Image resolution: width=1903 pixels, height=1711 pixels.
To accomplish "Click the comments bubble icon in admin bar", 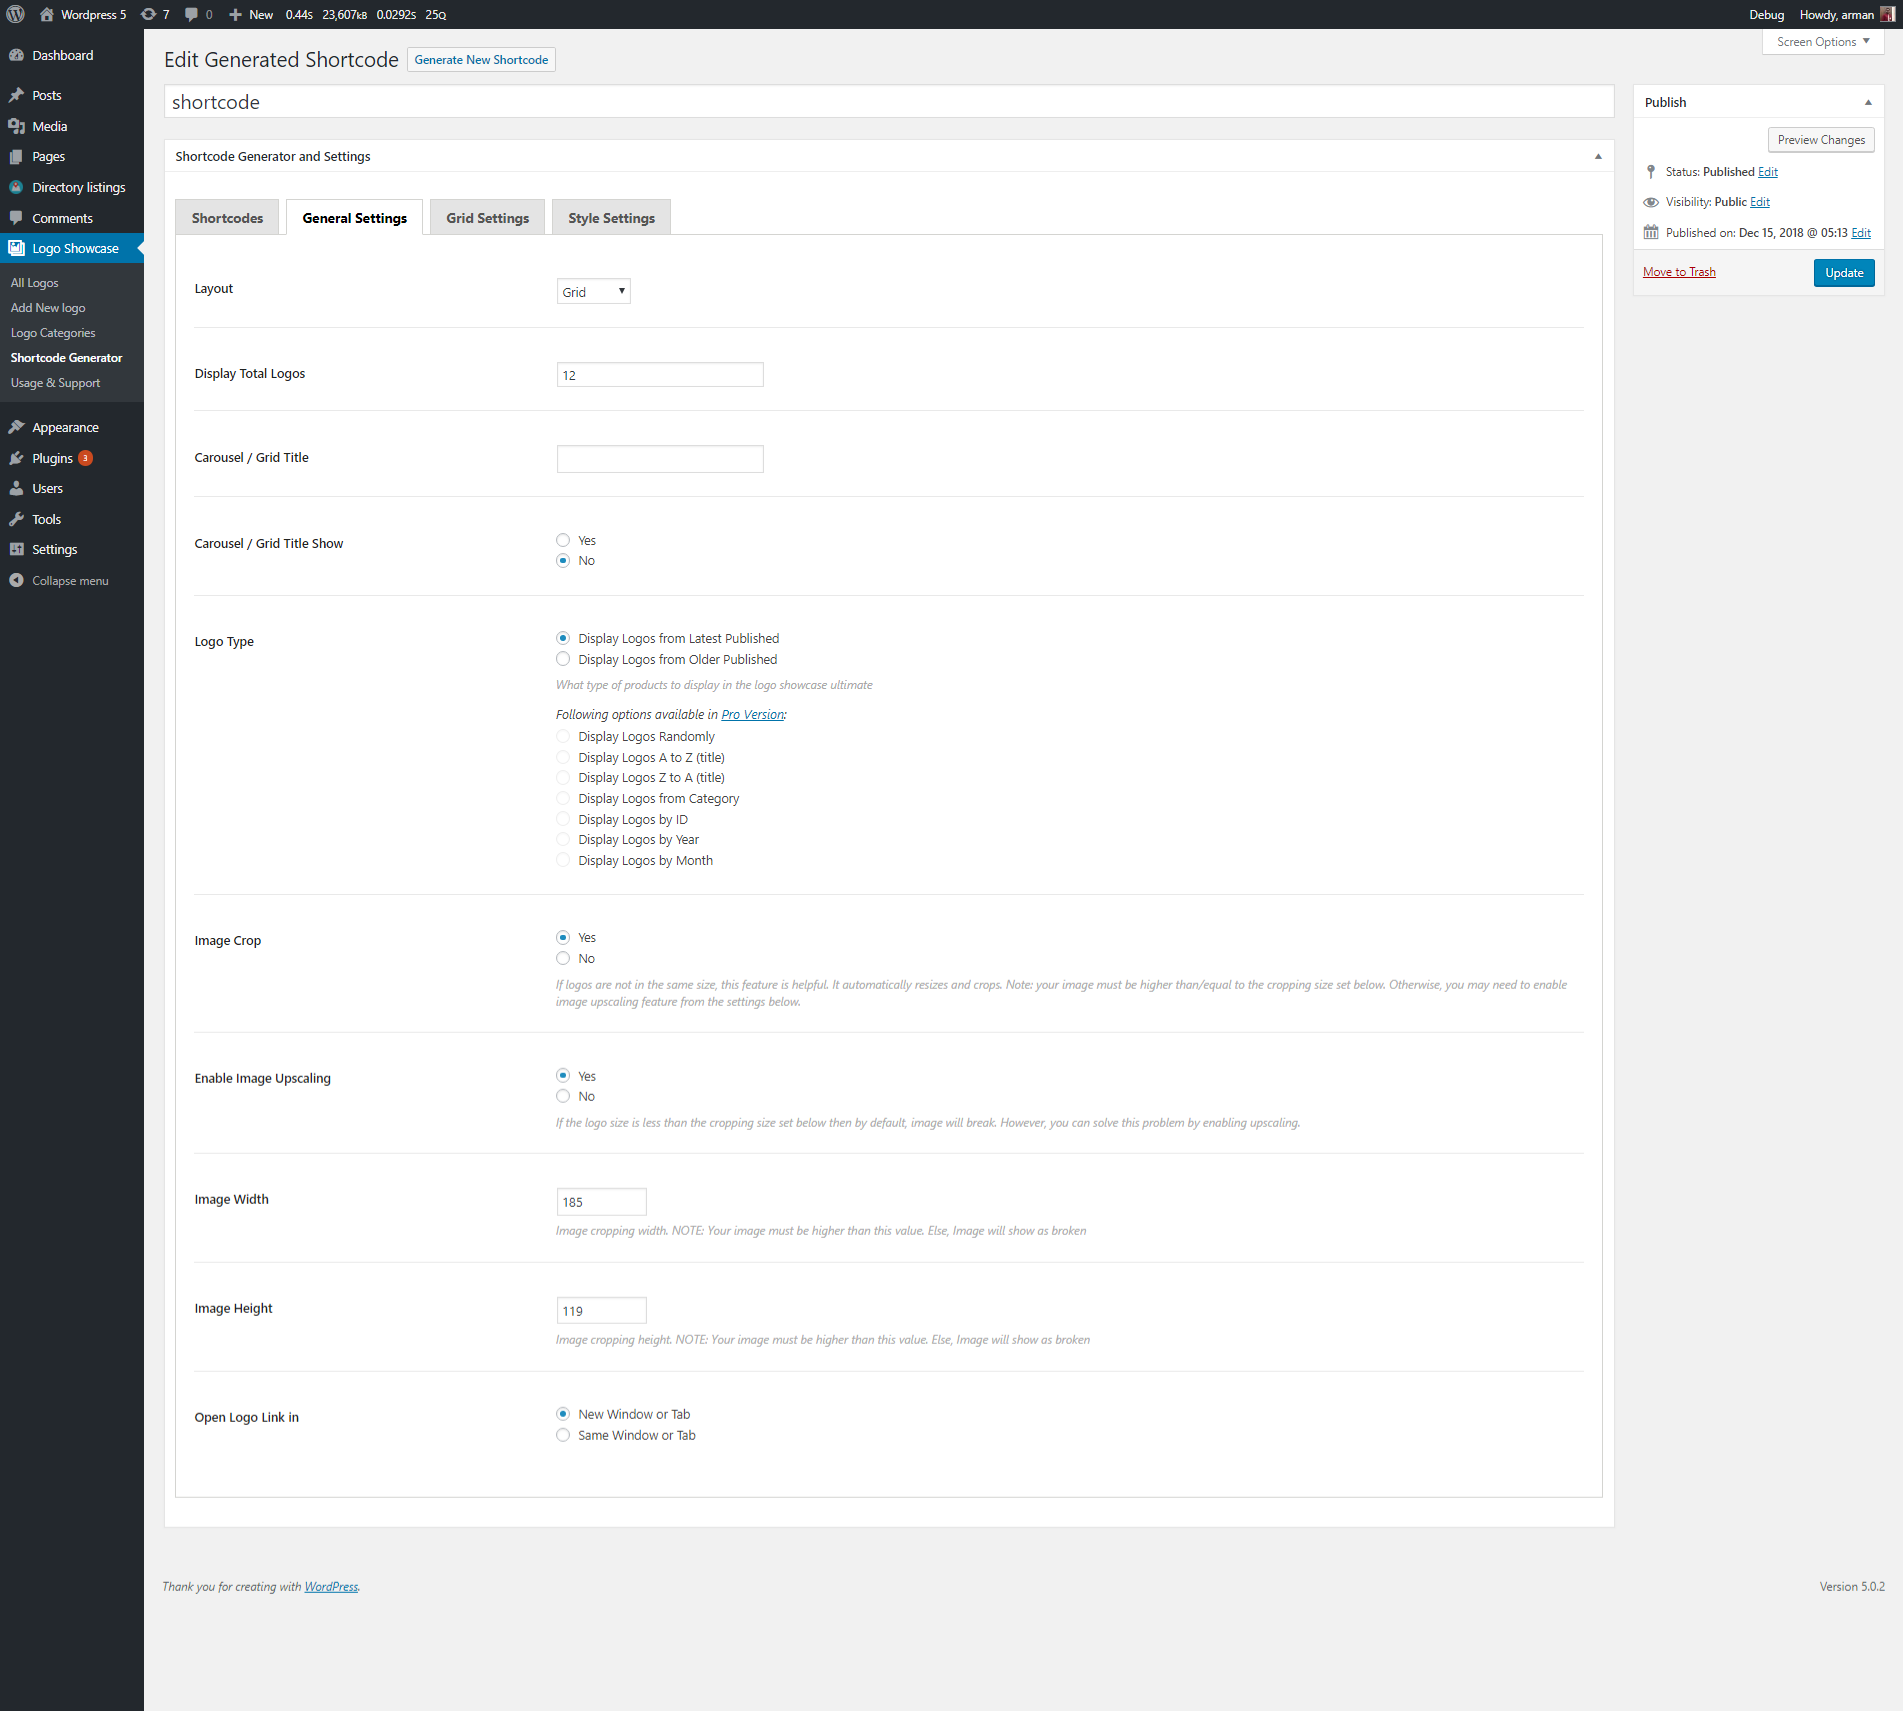I will click(x=192, y=14).
